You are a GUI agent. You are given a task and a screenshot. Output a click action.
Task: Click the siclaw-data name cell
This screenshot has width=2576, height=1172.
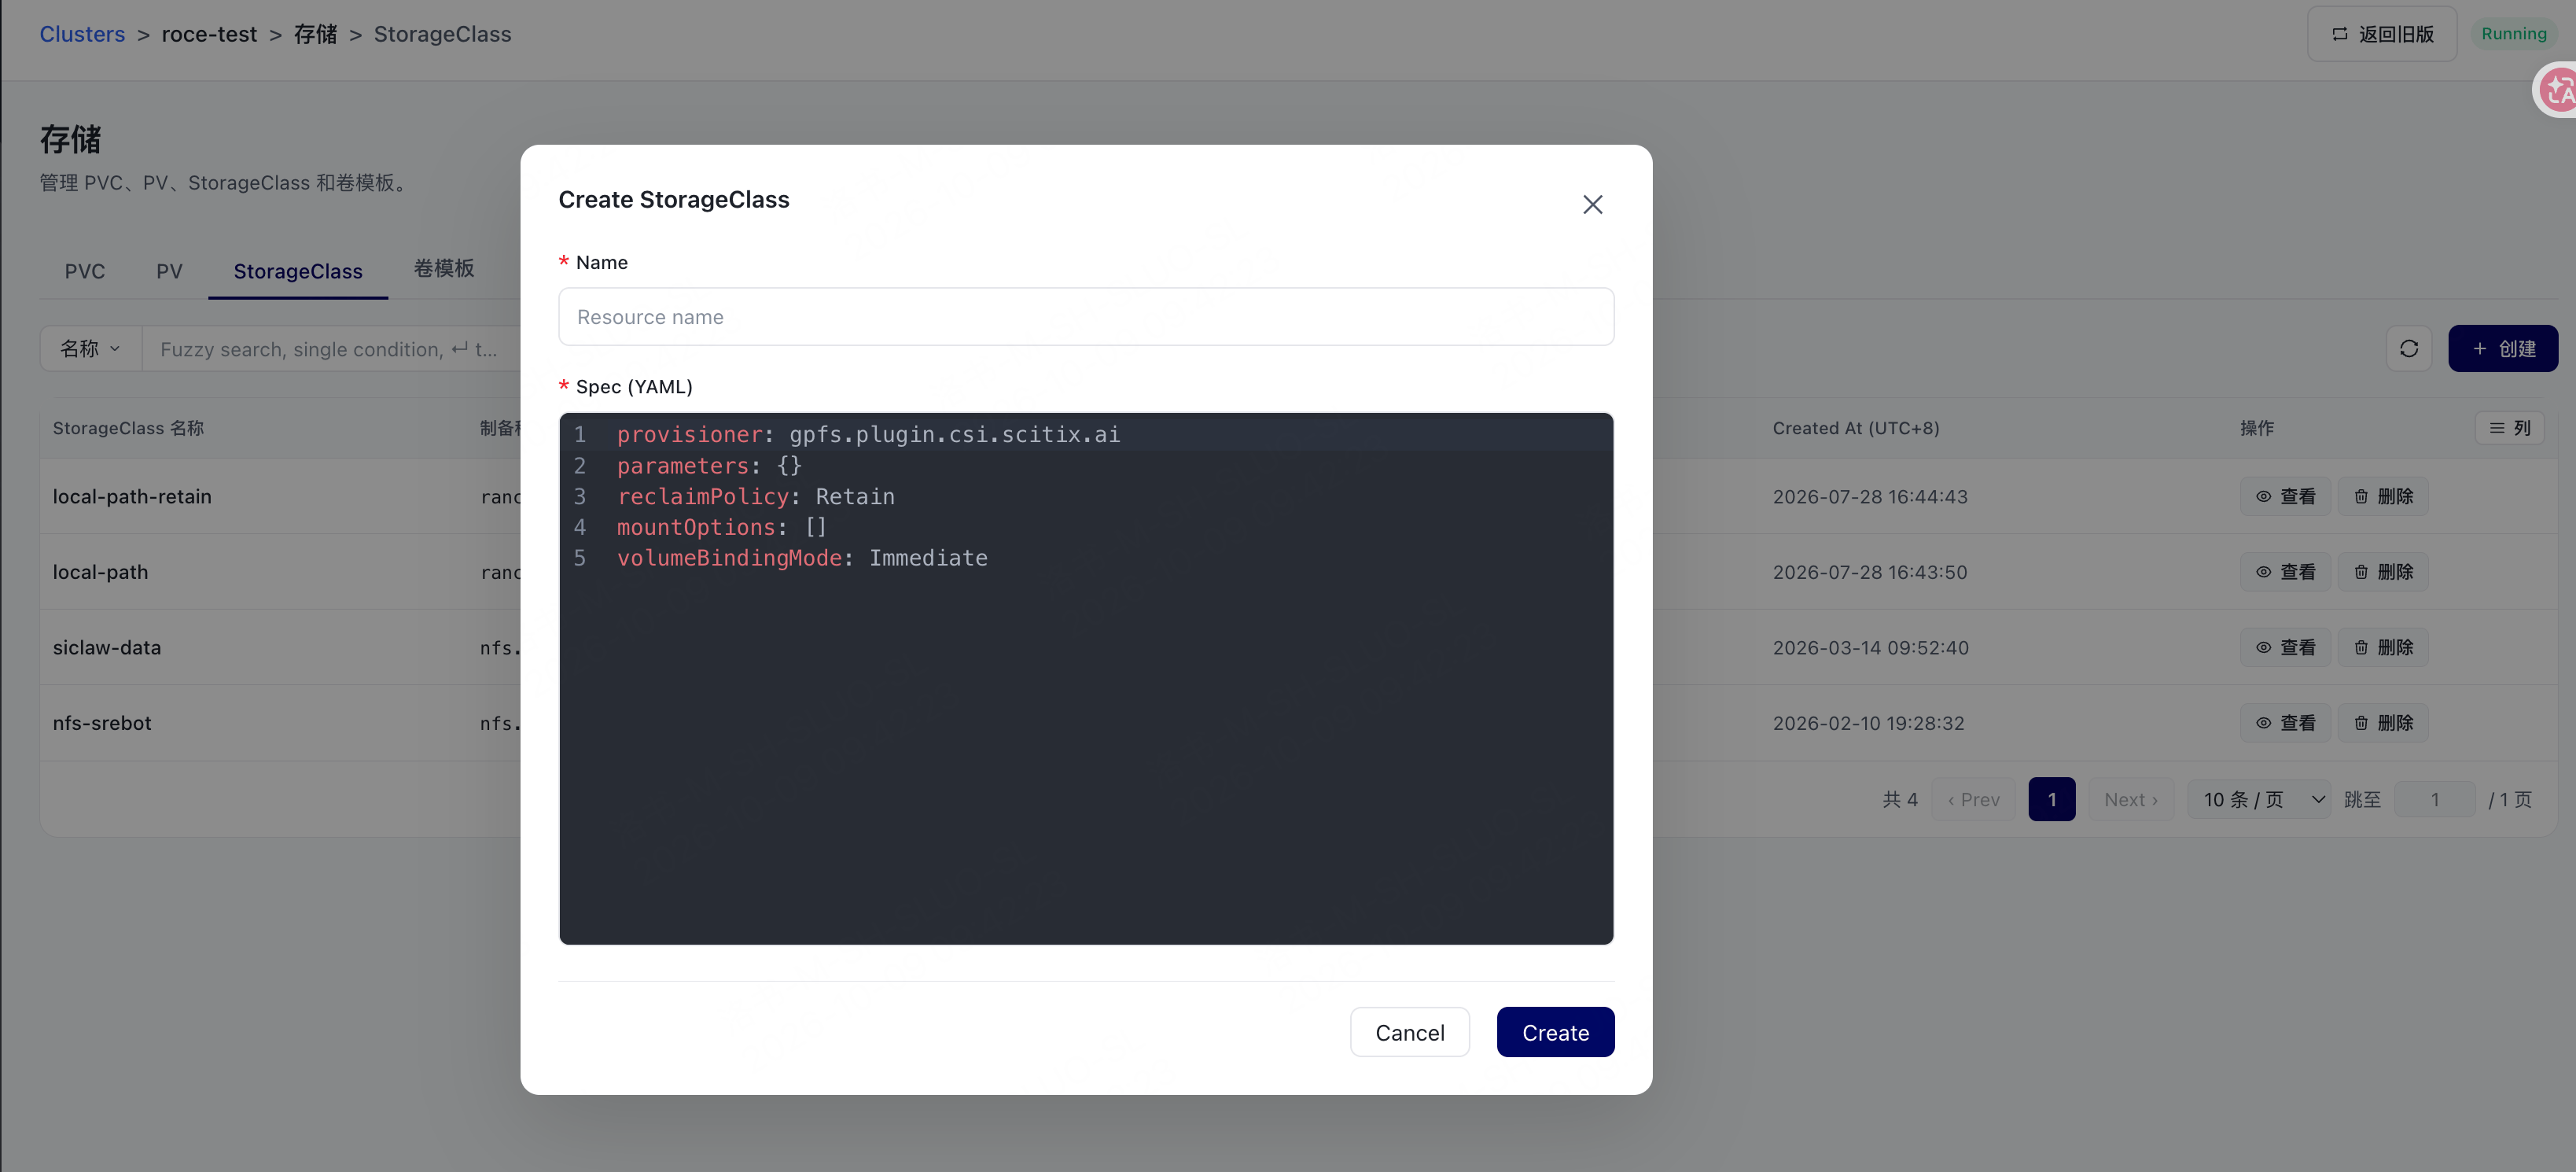(106, 647)
